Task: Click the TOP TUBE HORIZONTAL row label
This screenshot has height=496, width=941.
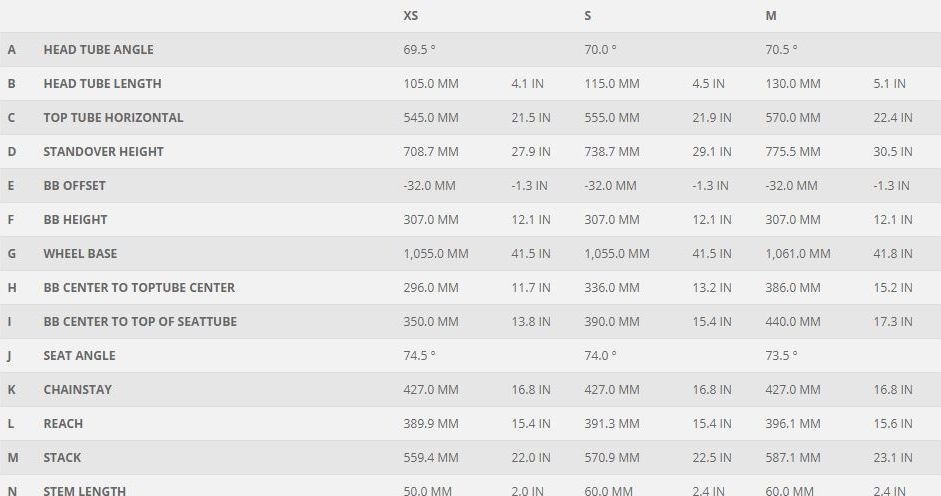Action: 113,118
